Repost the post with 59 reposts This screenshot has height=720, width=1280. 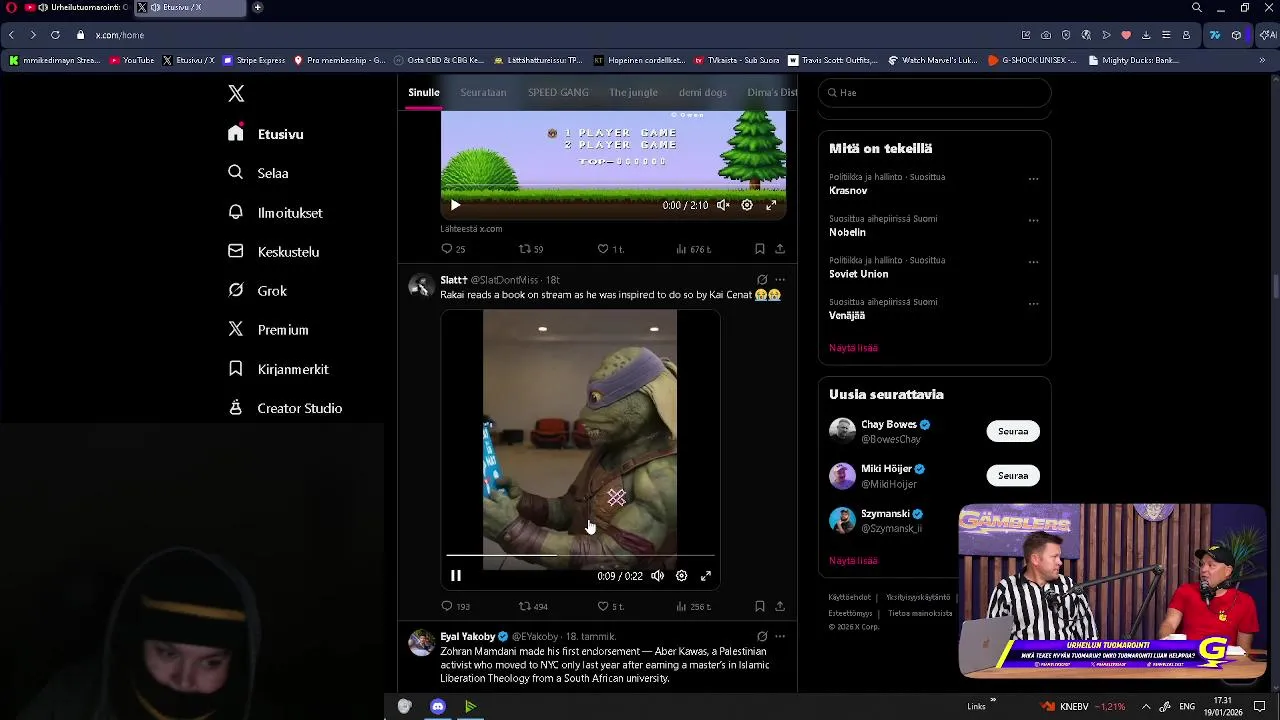click(531, 249)
